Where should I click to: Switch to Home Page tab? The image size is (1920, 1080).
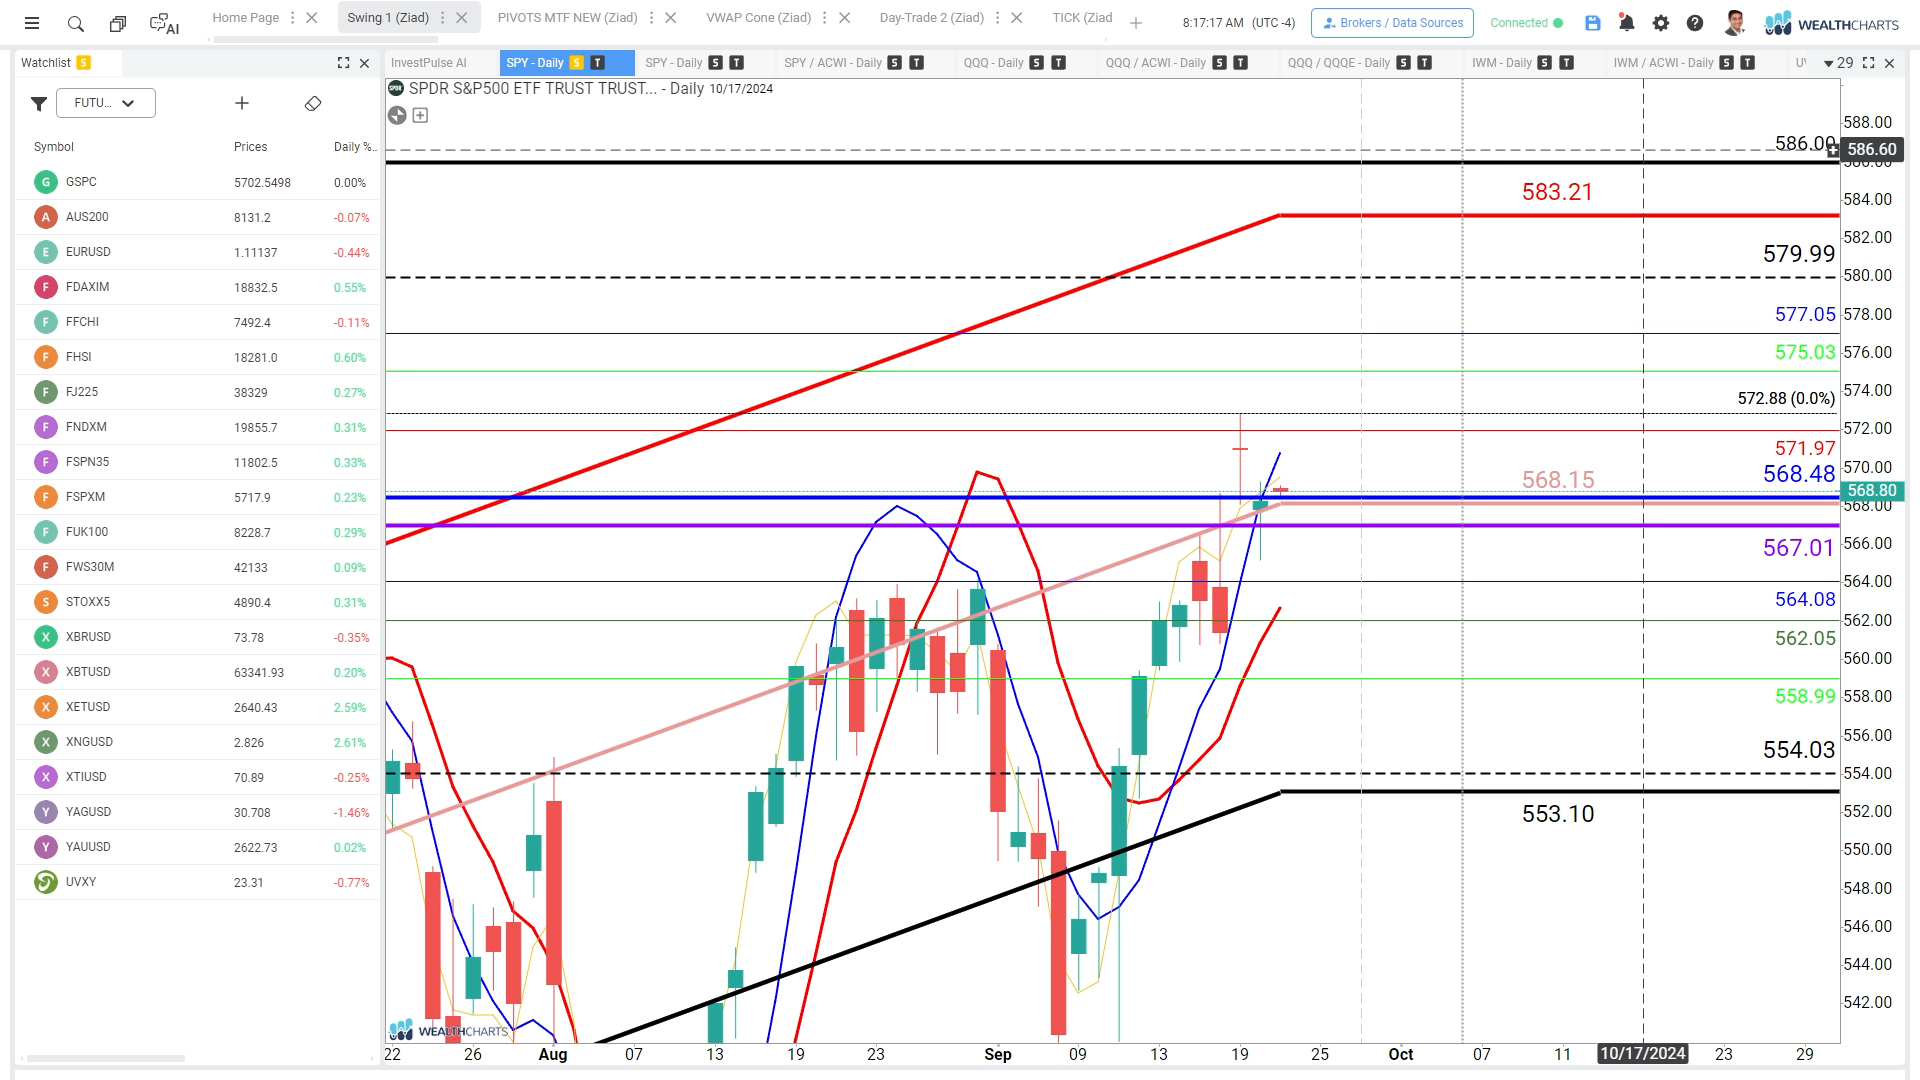[246, 18]
